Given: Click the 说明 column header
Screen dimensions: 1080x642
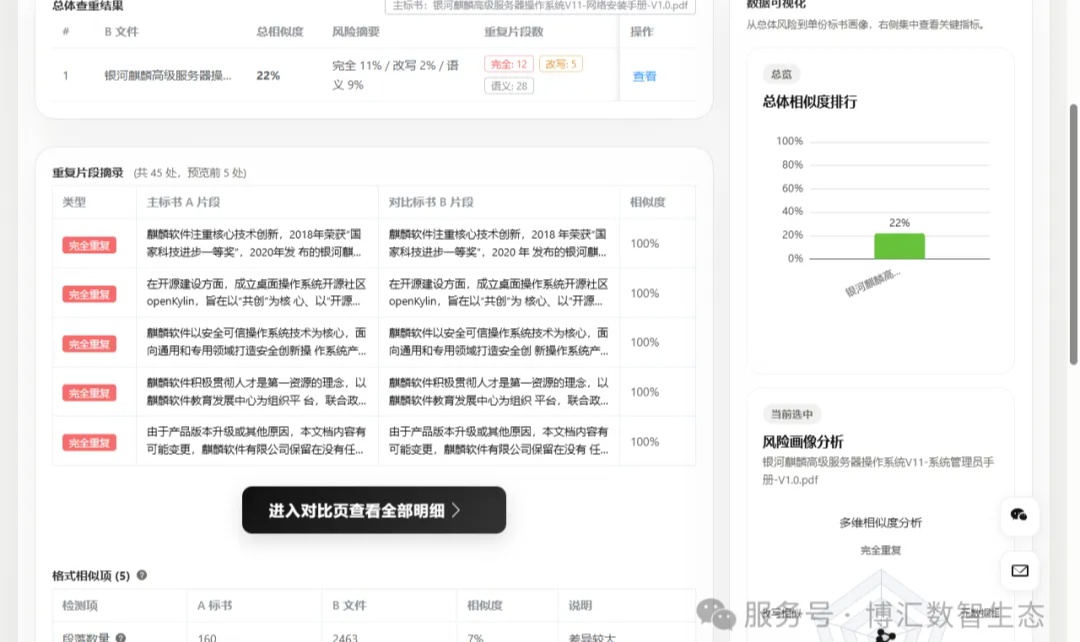Looking at the screenshot, I should click(x=580, y=605).
